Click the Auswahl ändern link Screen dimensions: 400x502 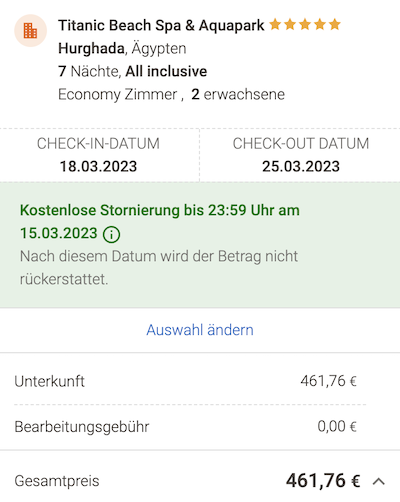200,330
